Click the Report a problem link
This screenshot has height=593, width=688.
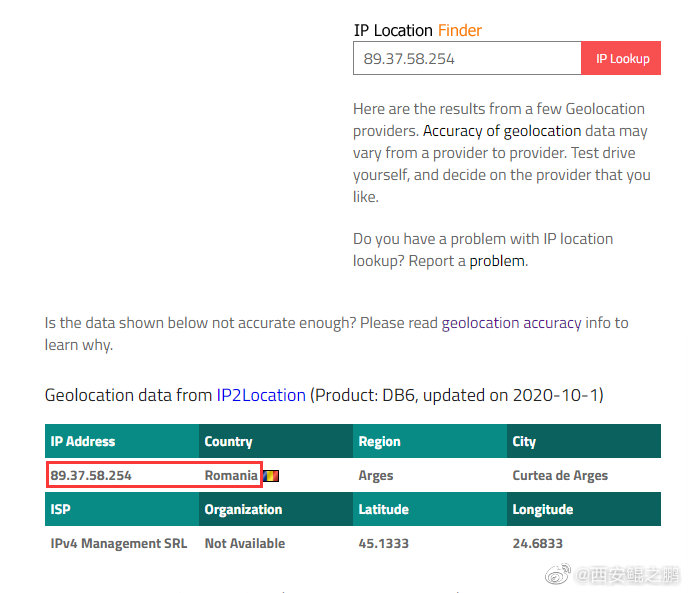coord(497,261)
